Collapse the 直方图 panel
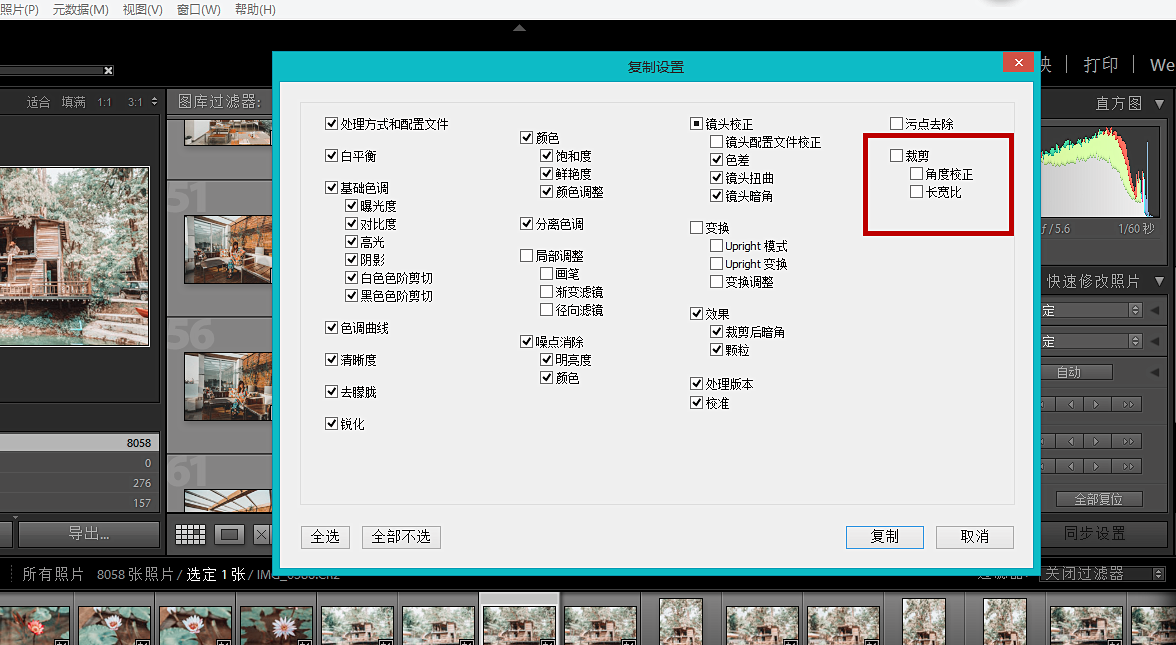The image size is (1176, 645). pos(1159,103)
